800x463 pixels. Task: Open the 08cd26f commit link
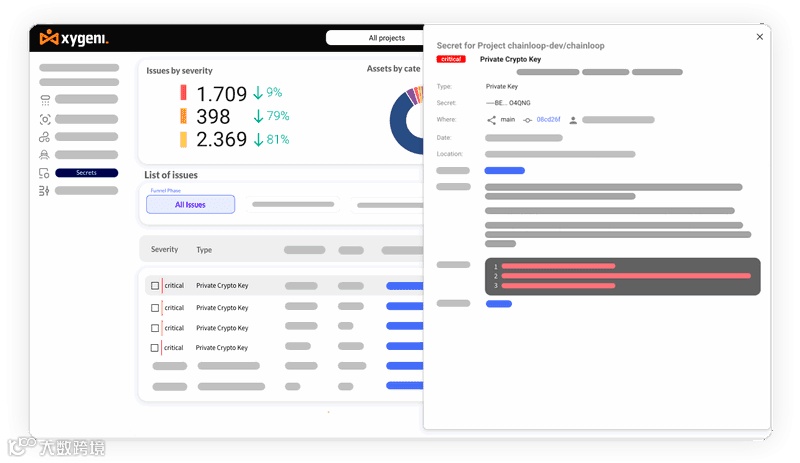click(548, 119)
